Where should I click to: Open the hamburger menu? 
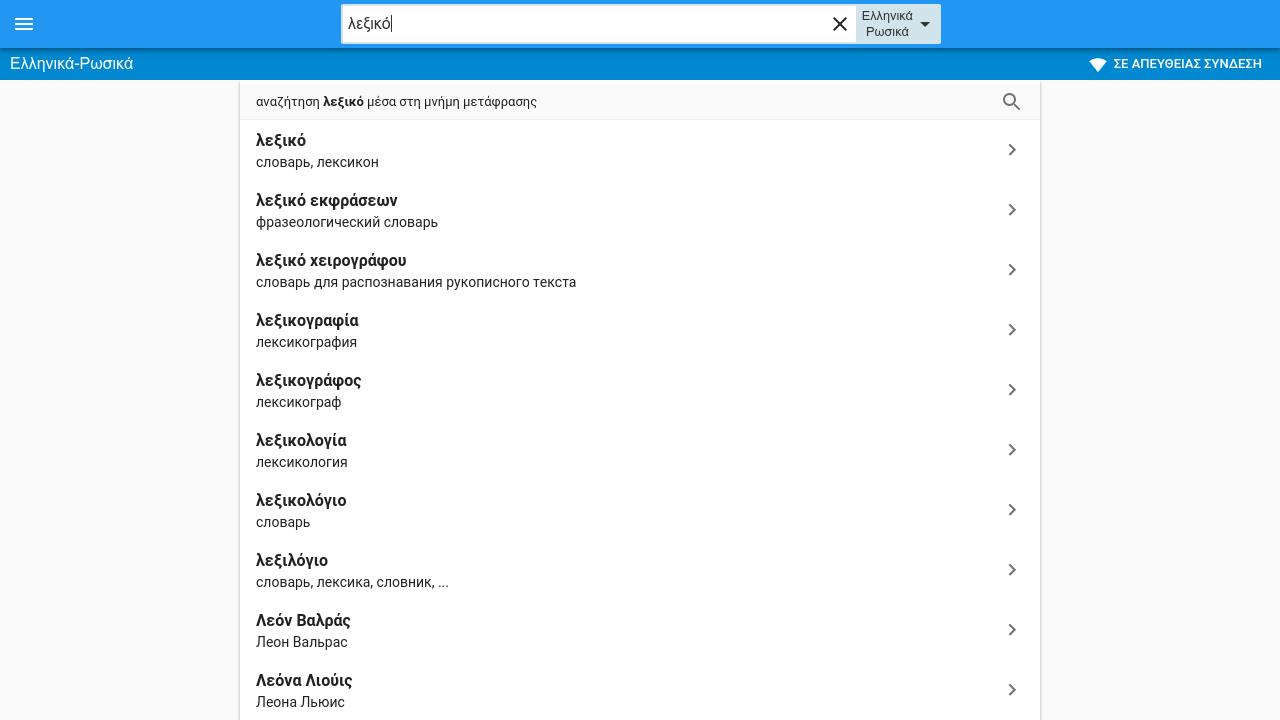click(x=24, y=24)
